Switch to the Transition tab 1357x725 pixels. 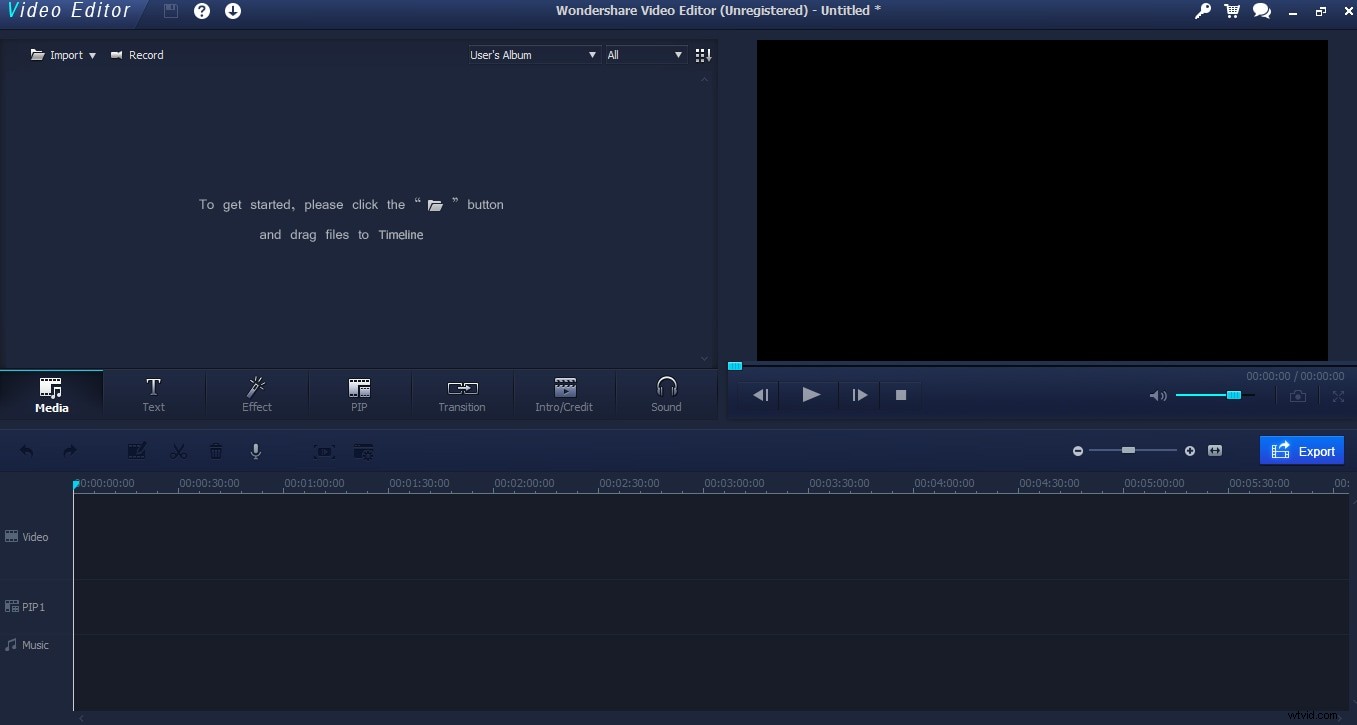tap(461, 395)
